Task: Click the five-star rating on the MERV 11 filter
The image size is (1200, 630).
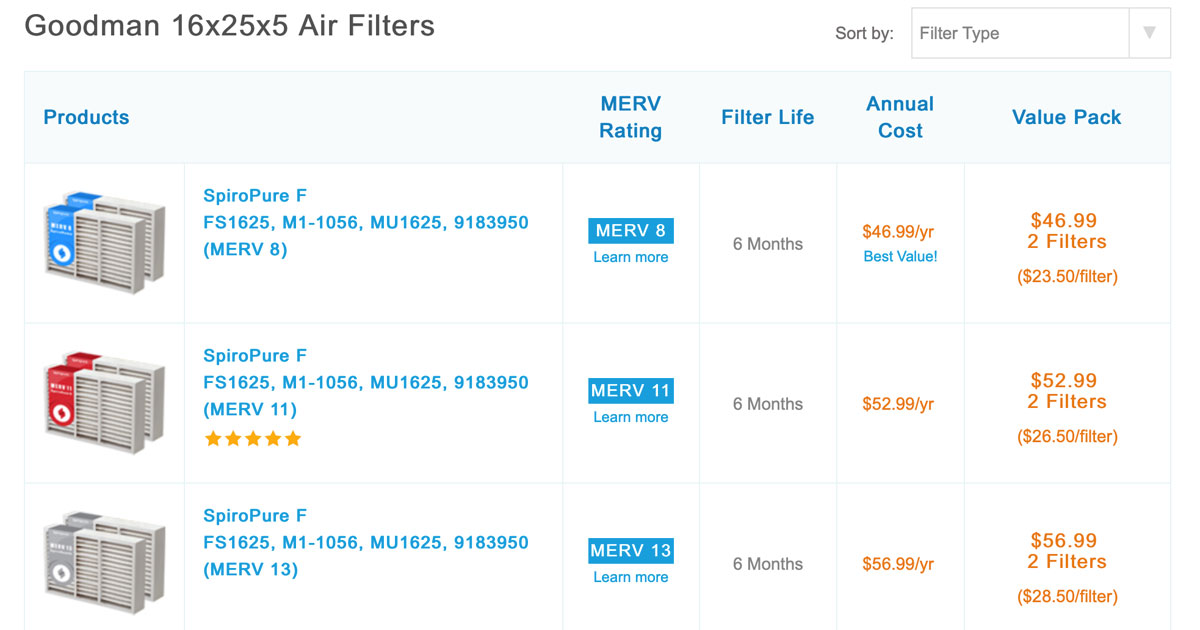Action: coord(253,438)
